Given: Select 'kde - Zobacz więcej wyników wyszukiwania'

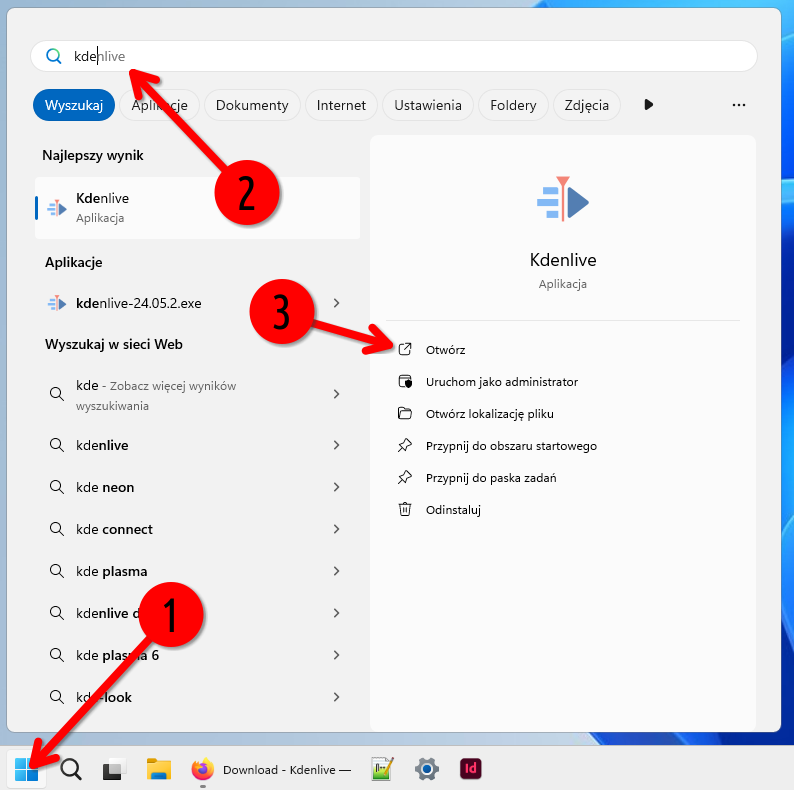Looking at the screenshot, I should (x=197, y=394).
